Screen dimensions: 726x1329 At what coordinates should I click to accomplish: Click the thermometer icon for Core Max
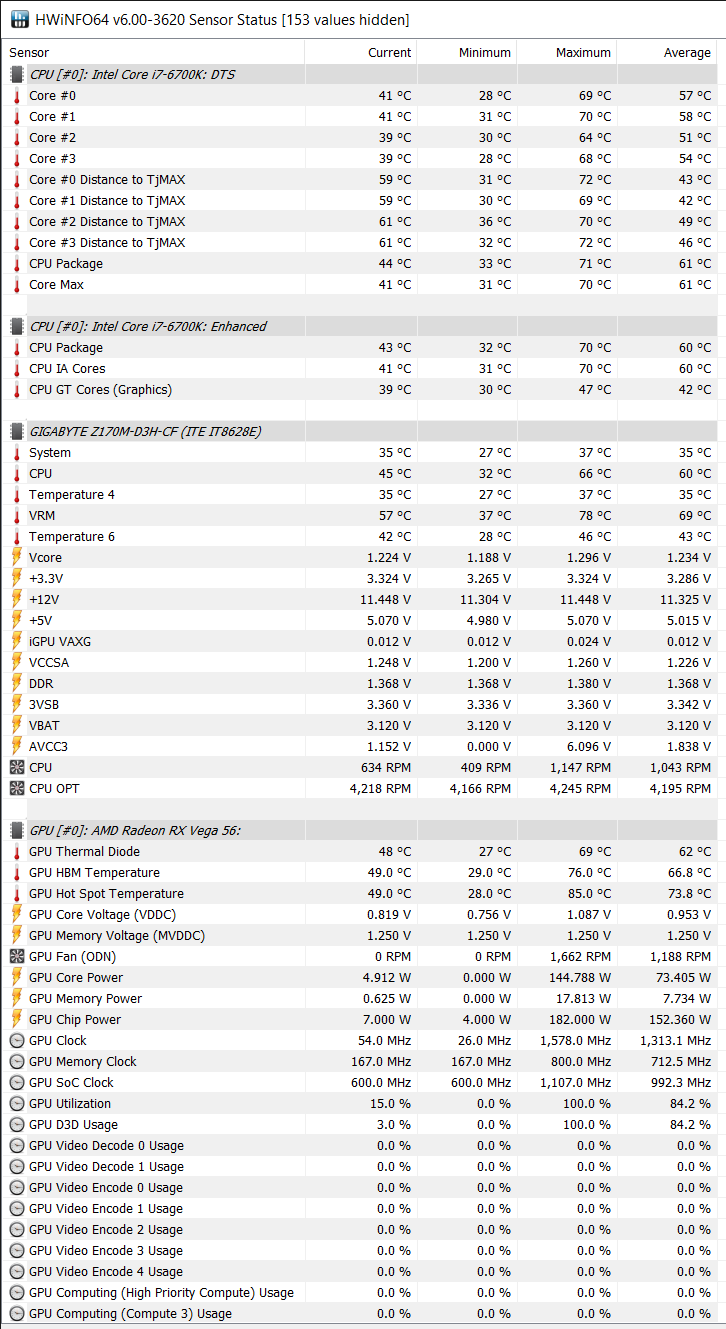coord(17,284)
